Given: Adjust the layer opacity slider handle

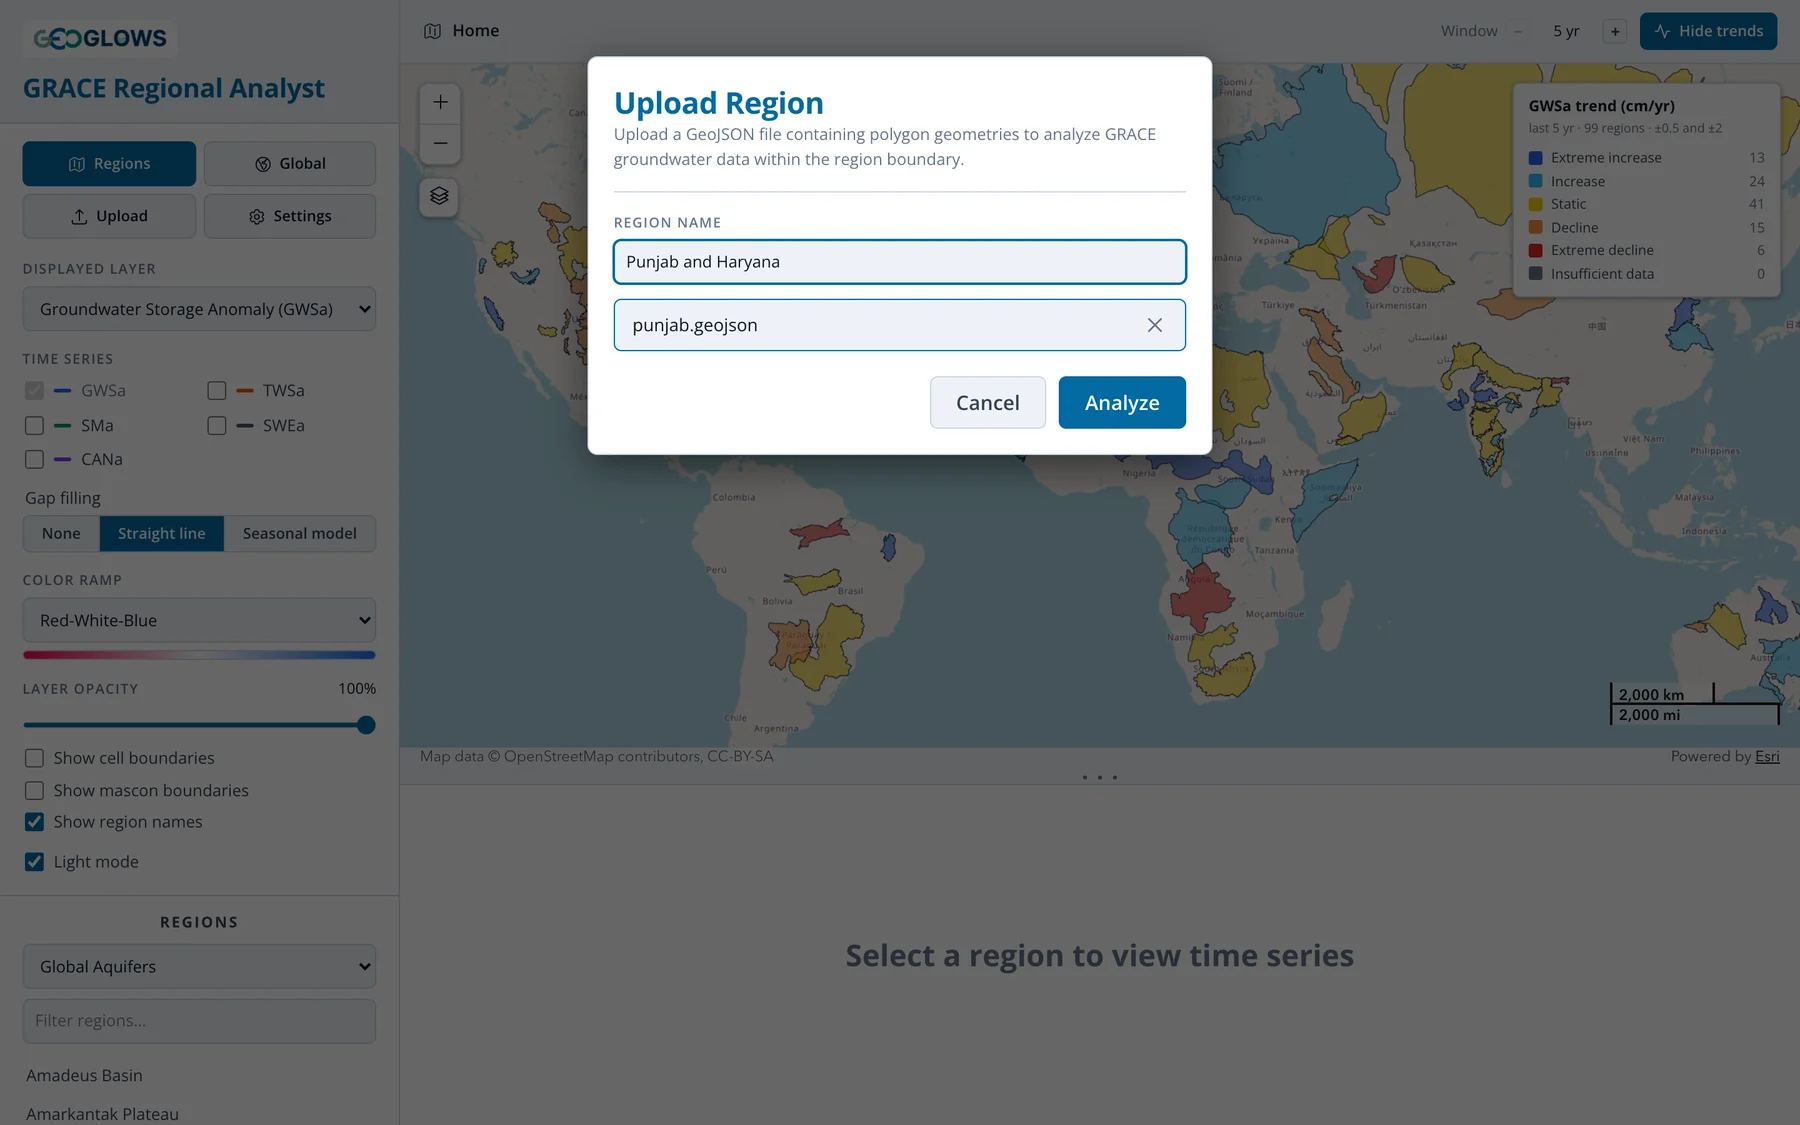Looking at the screenshot, I should [x=366, y=725].
